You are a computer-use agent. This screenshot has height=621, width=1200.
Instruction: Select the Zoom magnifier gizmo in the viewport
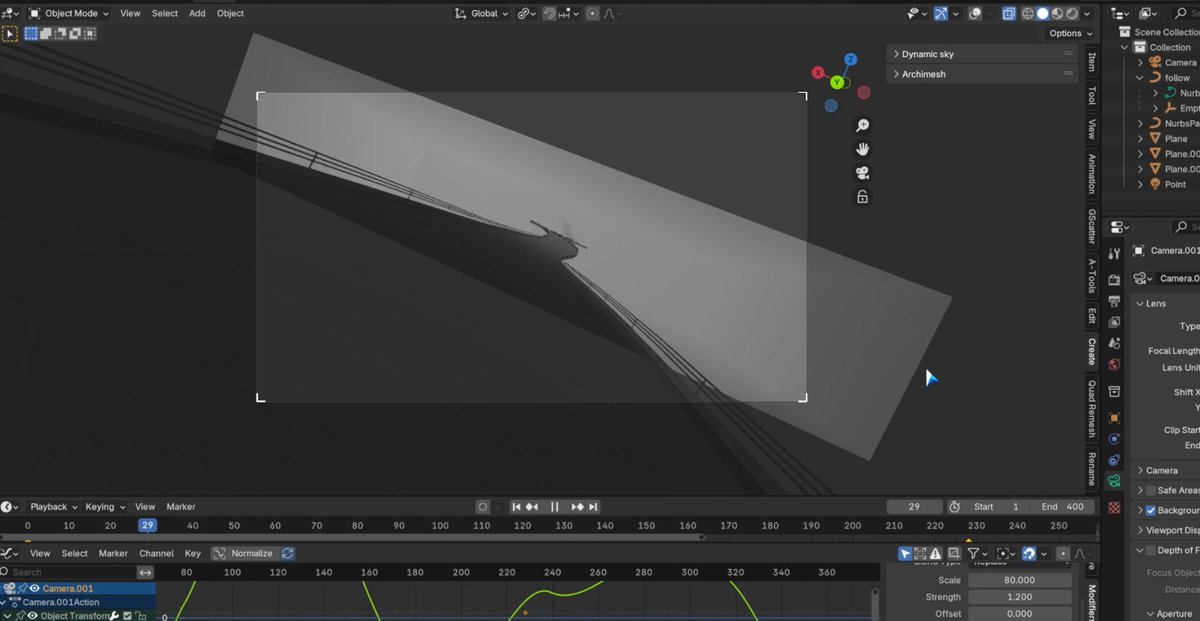(x=862, y=124)
